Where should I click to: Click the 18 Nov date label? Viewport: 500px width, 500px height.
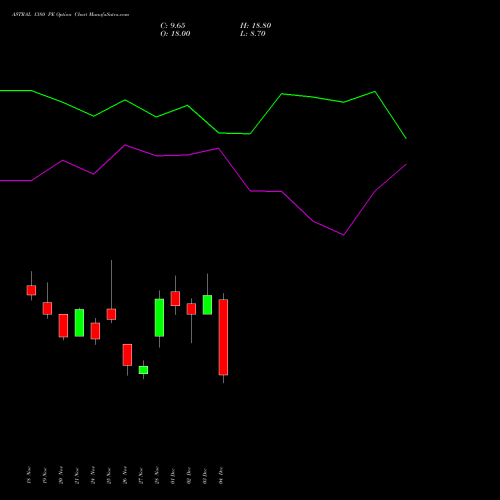pos(29,475)
